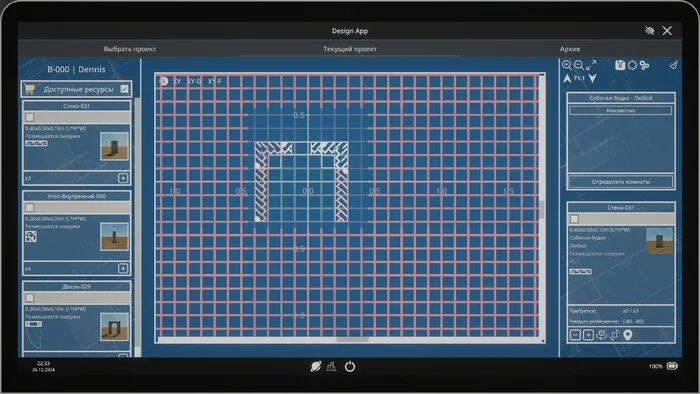700x394 pixels.
Task: Open the Архив tab
Action: pyautogui.click(x=570, y=49)
